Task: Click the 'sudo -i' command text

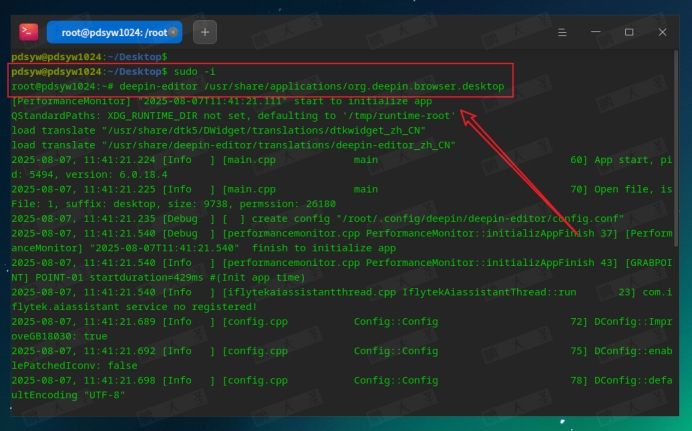Action: point(194,71)
